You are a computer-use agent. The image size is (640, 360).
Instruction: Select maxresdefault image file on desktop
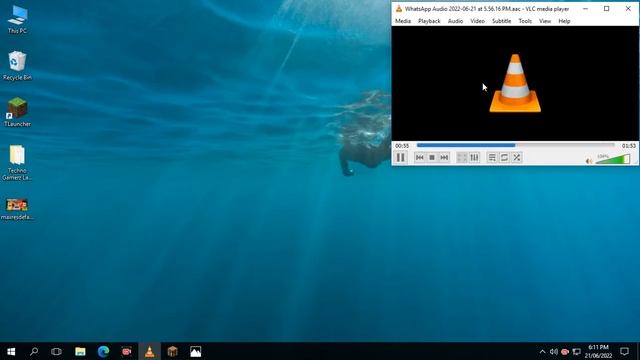pyautogui.click(x=17, y=209)
